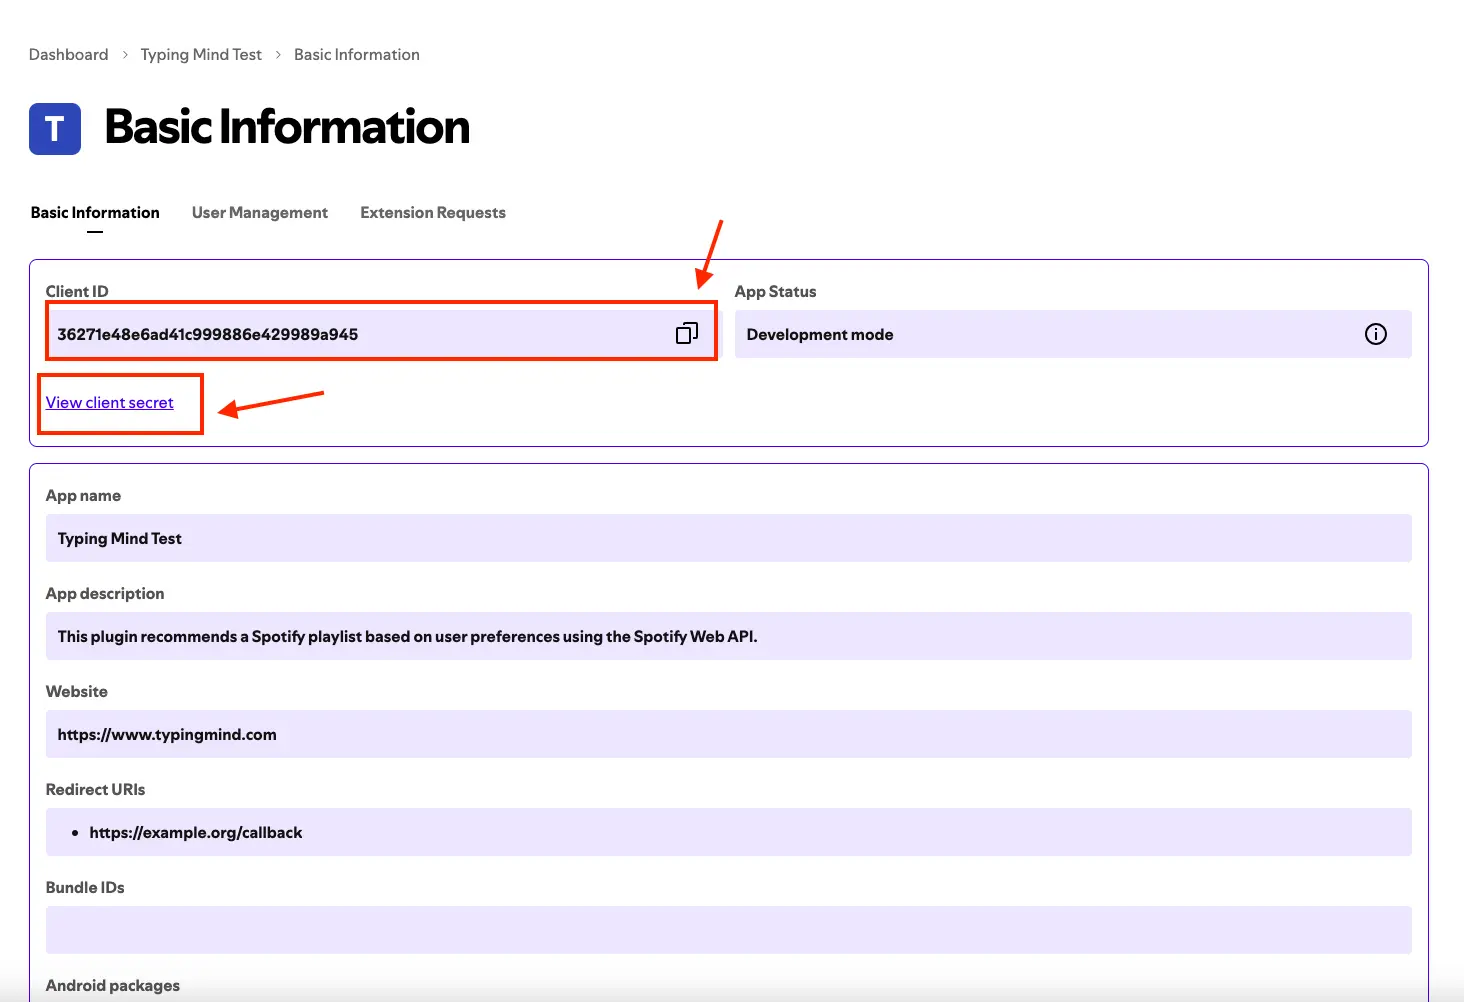1464x1002 pixels.
Task: Click the second breadcrumb chevron separator
Action: 278,55
